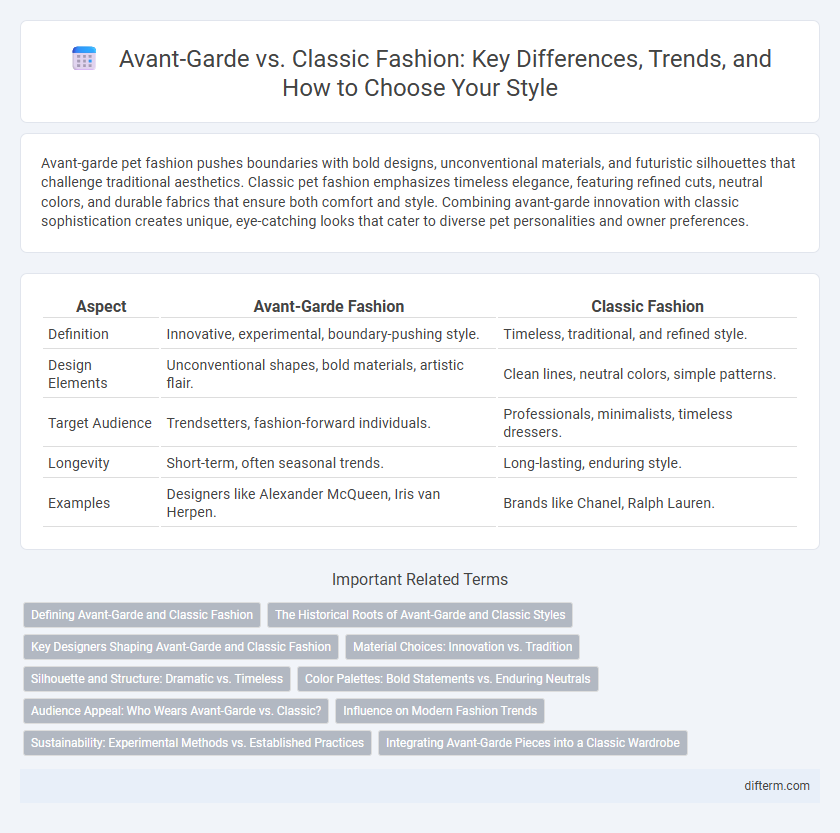The image size is (840, 833).
Task: Open 'Silhouette and Structure: Dramatic vs. Timeless'
Action: [x=157, y=679]
